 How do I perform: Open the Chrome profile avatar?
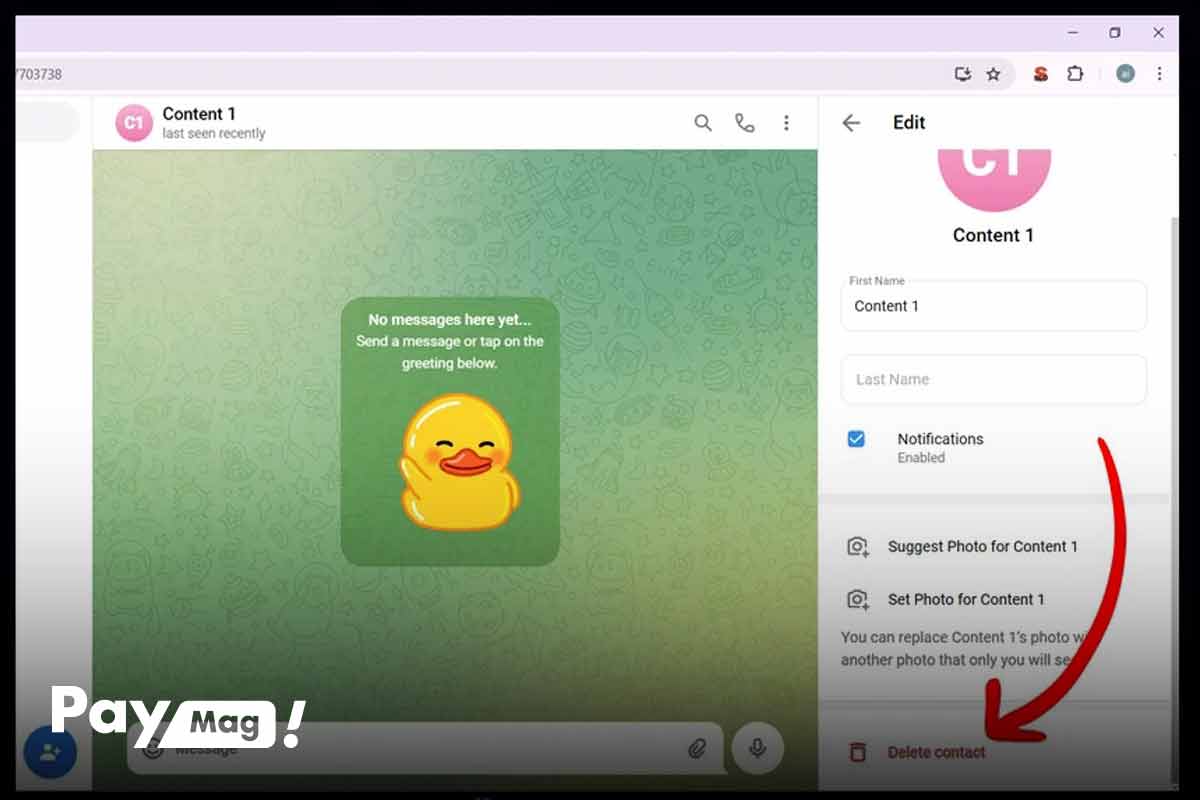(x=1126, y=74)
